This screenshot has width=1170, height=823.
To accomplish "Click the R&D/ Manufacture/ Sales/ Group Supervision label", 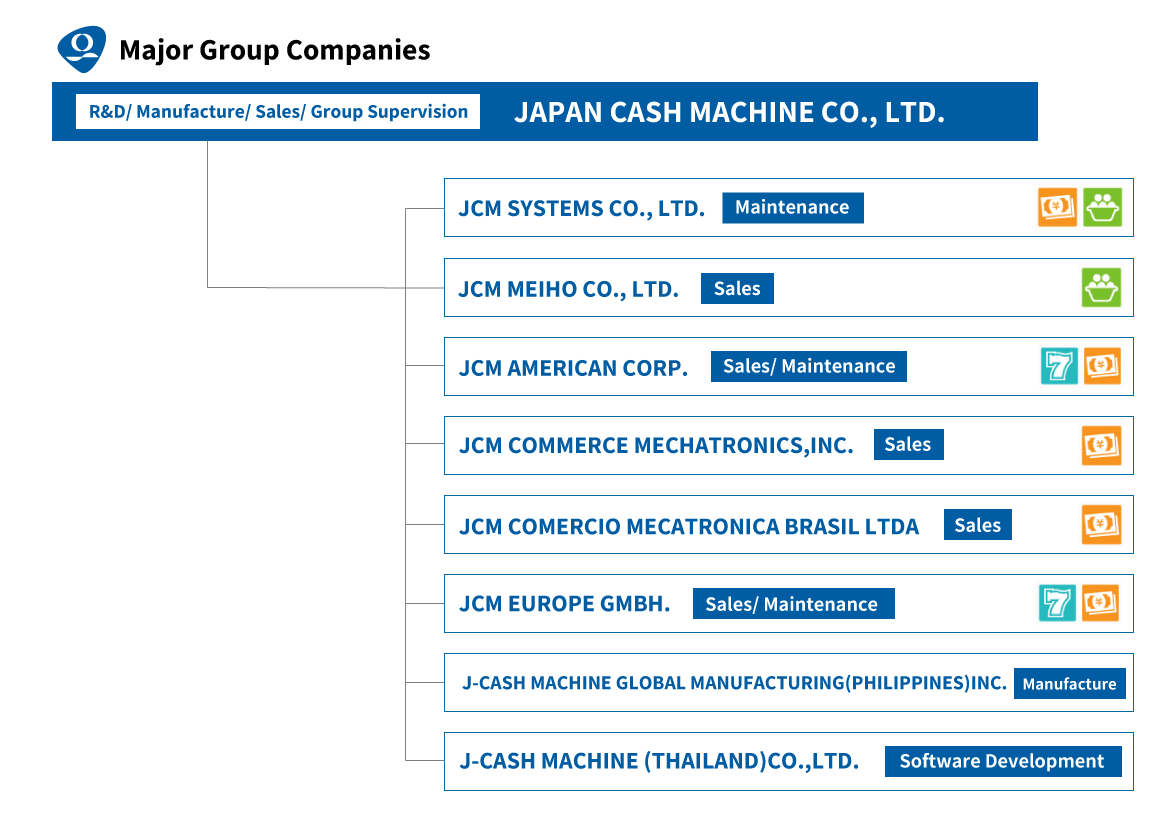I will (278, 111).
